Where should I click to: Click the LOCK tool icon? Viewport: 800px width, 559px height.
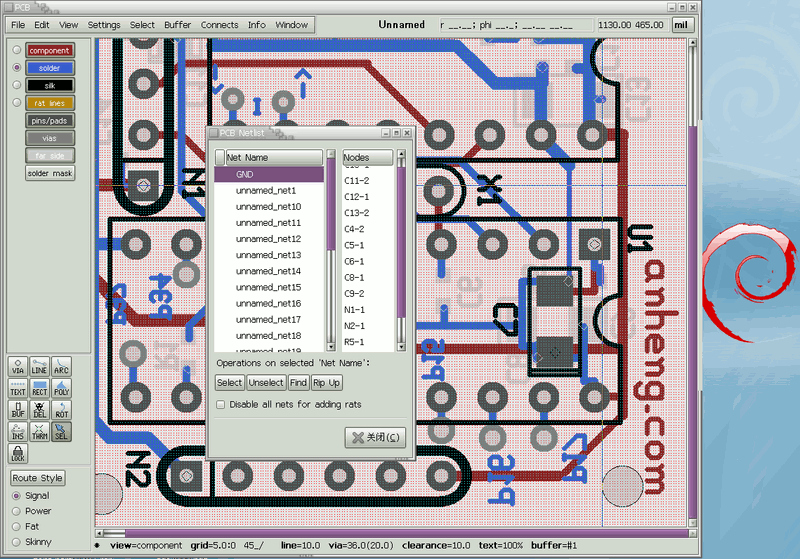click(x=18, y=455)
